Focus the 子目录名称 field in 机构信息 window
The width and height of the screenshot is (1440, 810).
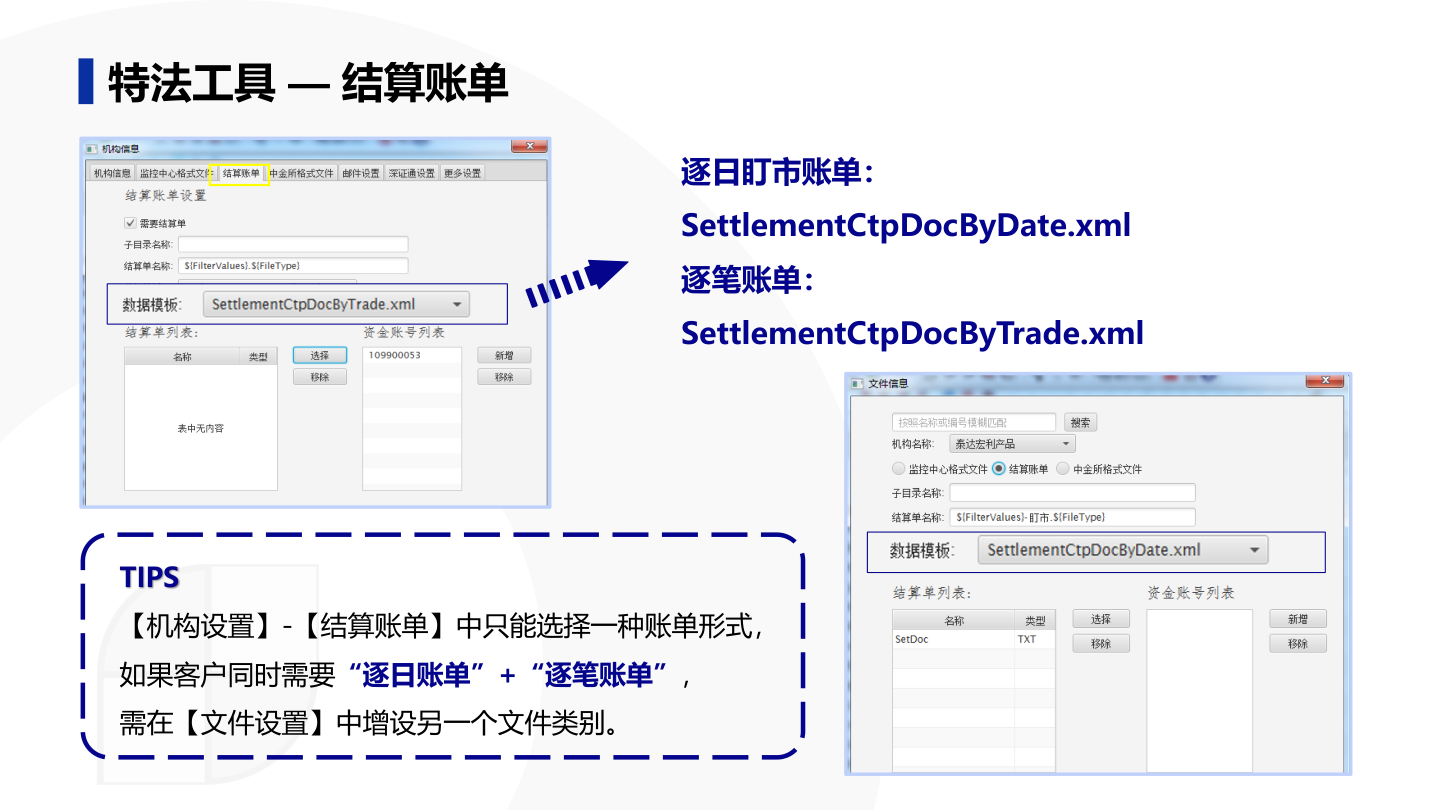(x=293, y=244)
